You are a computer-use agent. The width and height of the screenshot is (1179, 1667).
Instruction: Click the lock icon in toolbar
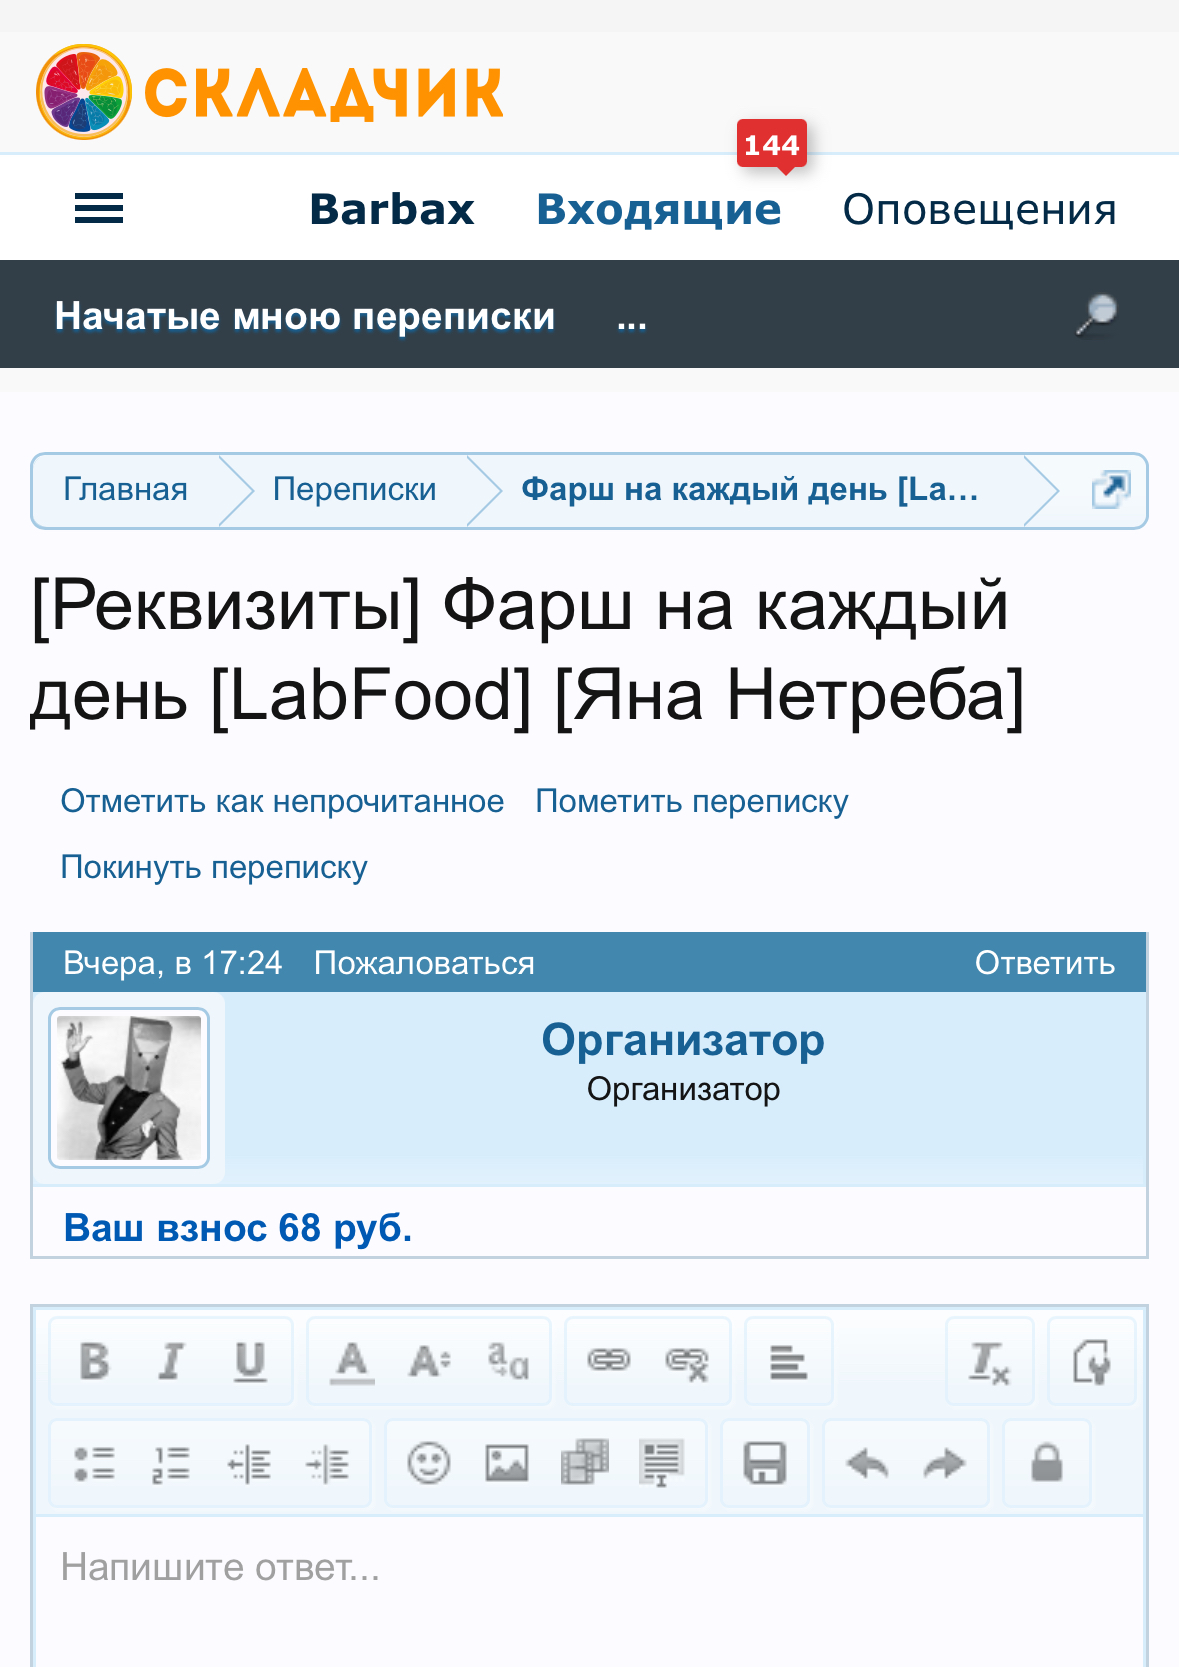pyautogui.click(x=1046, y=1464)
